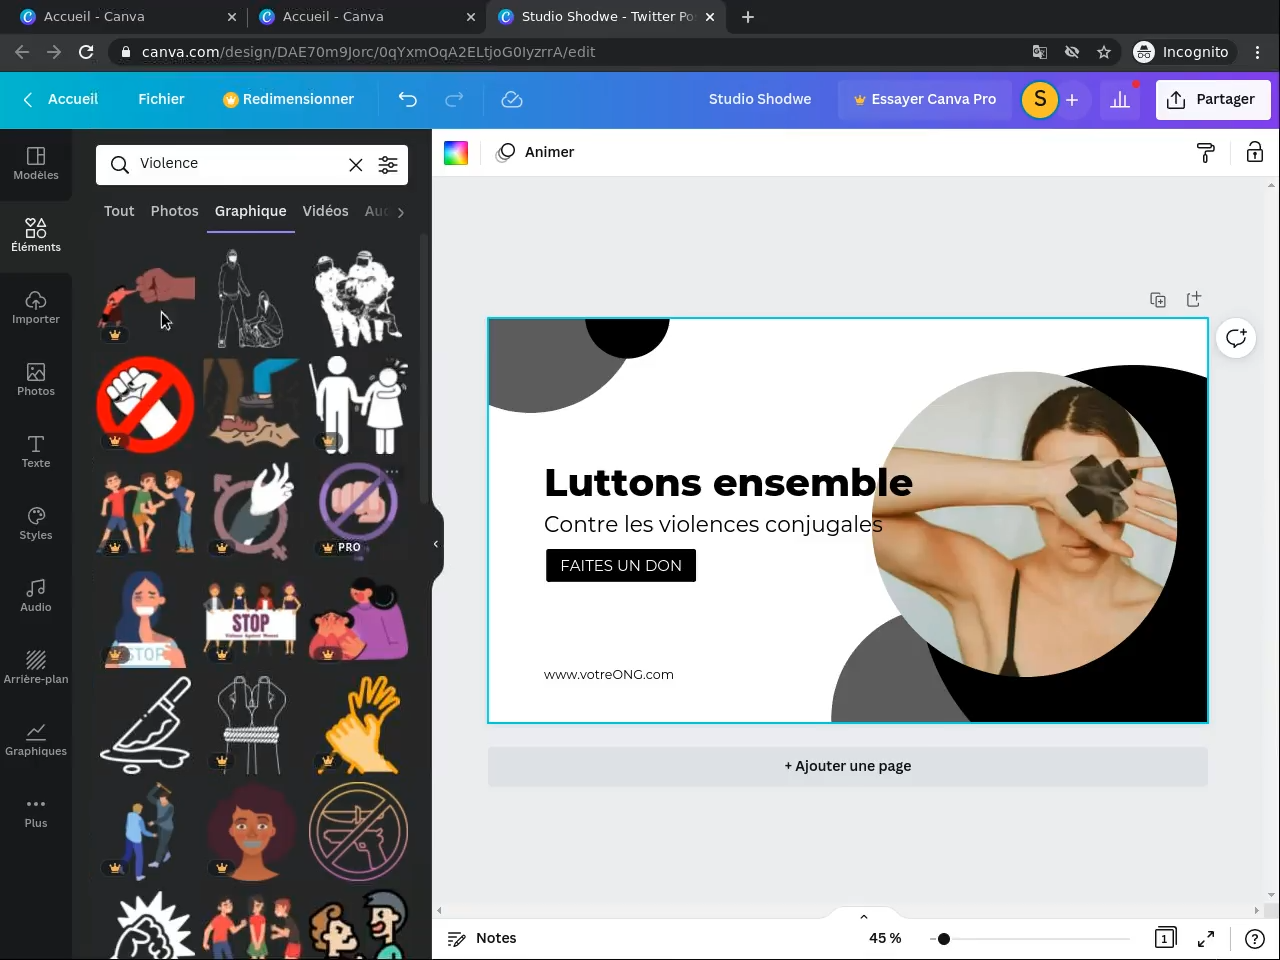1280x960 pixels.
Task: Lock the selected element
Action: pyautogui.click(x=1254, y=152)
